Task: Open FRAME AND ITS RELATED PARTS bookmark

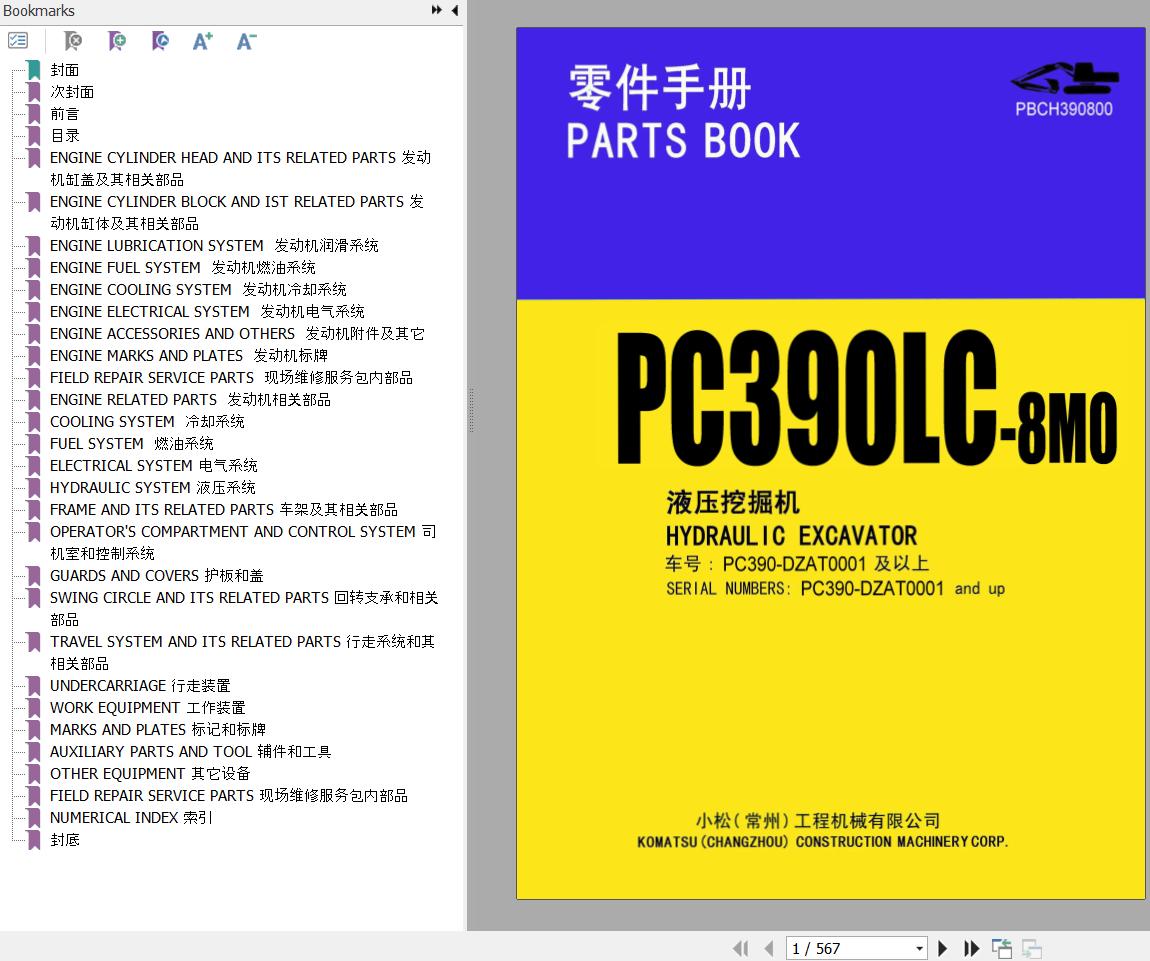Action: (x=224, y=510)
